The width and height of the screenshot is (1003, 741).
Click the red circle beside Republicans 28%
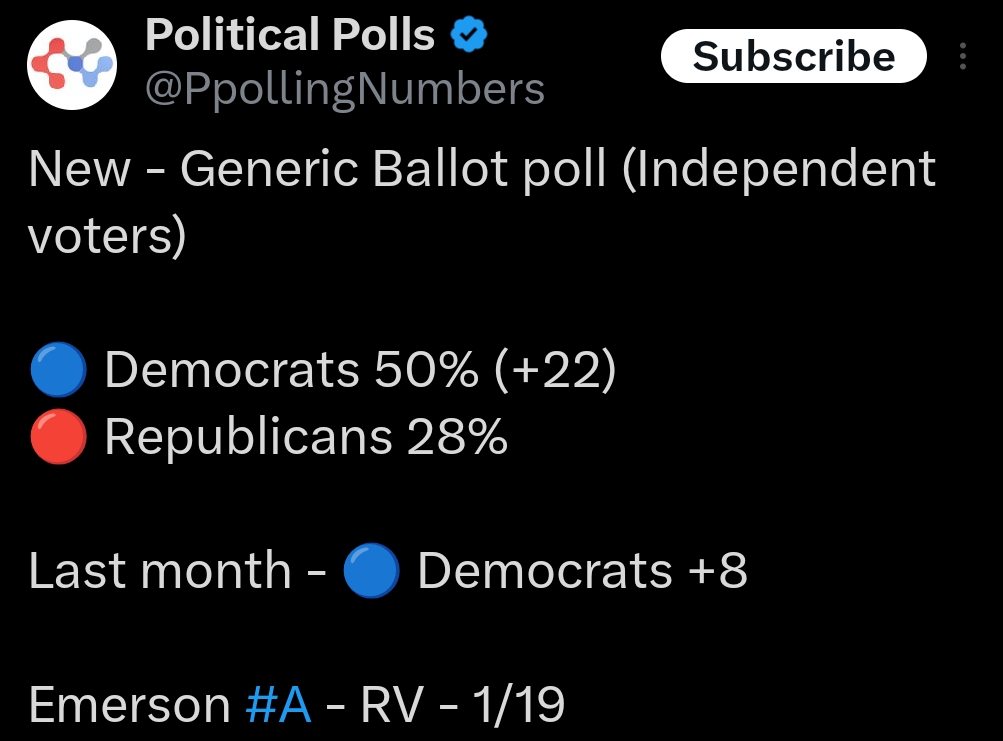click(x=60, y=437)
